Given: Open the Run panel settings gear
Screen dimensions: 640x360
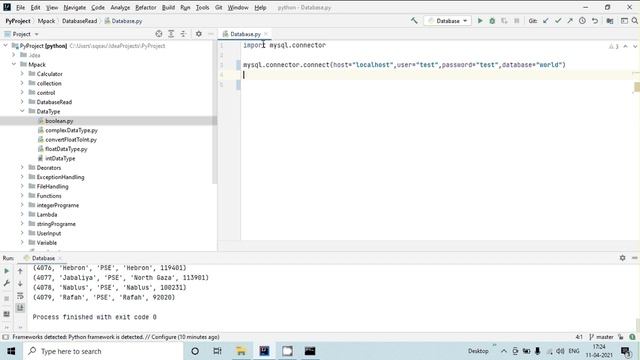Looking at the screenshot, I should 622,258.
